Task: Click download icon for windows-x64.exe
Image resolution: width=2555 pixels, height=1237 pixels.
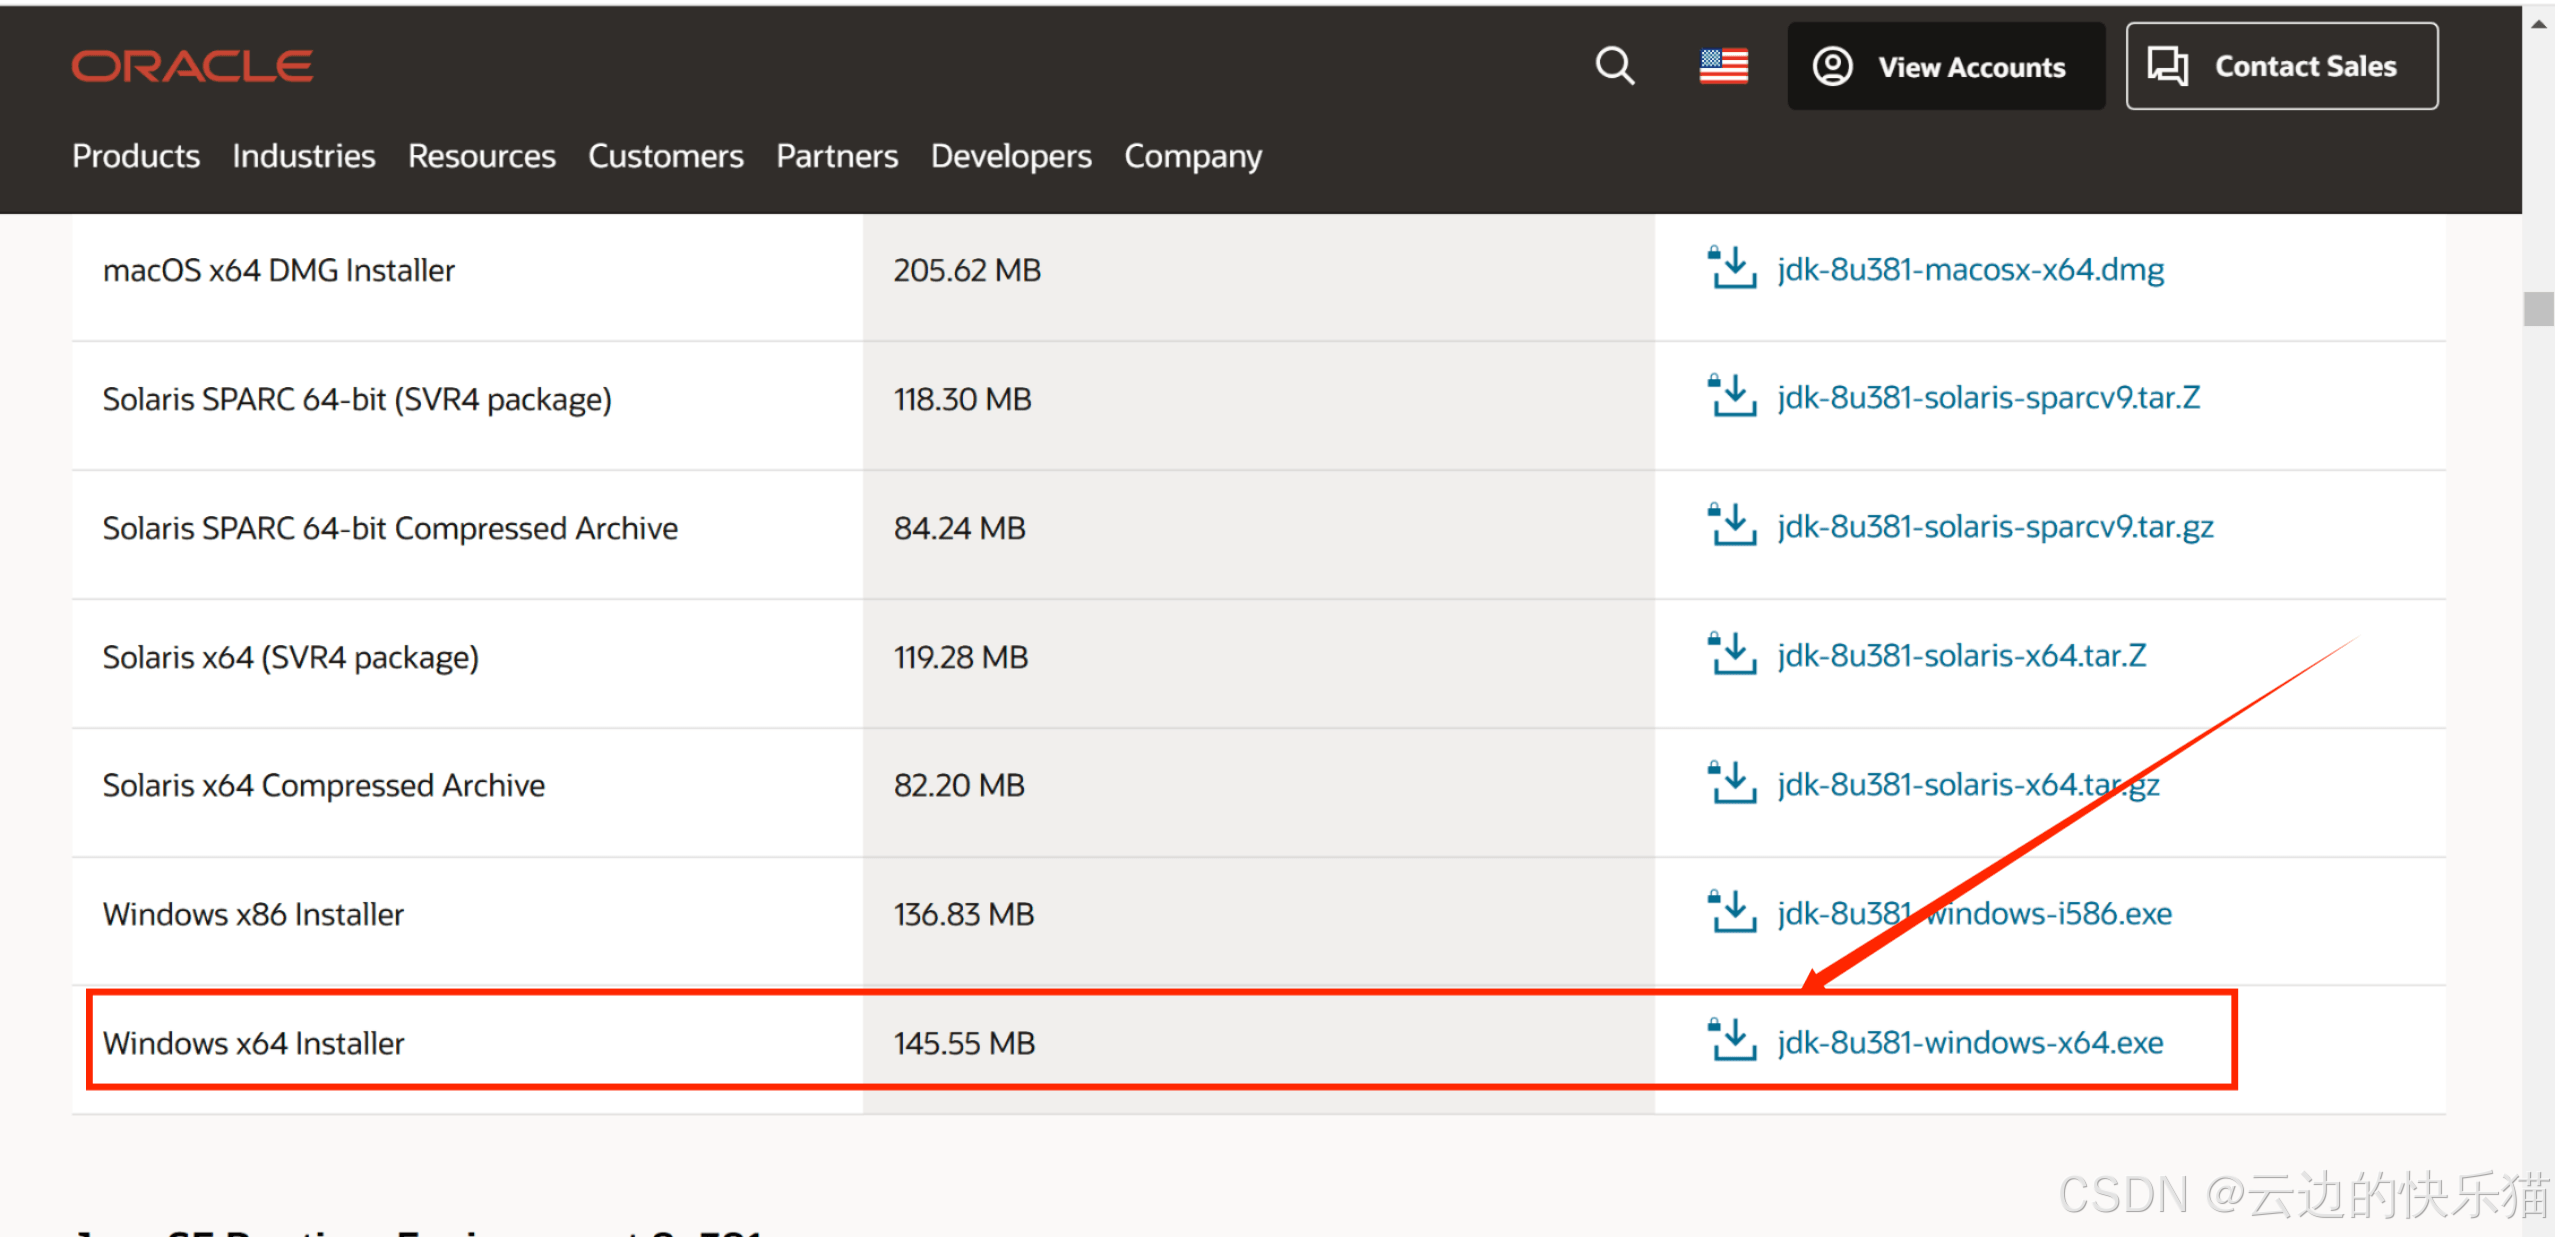Action: tap(1731, 1041)
